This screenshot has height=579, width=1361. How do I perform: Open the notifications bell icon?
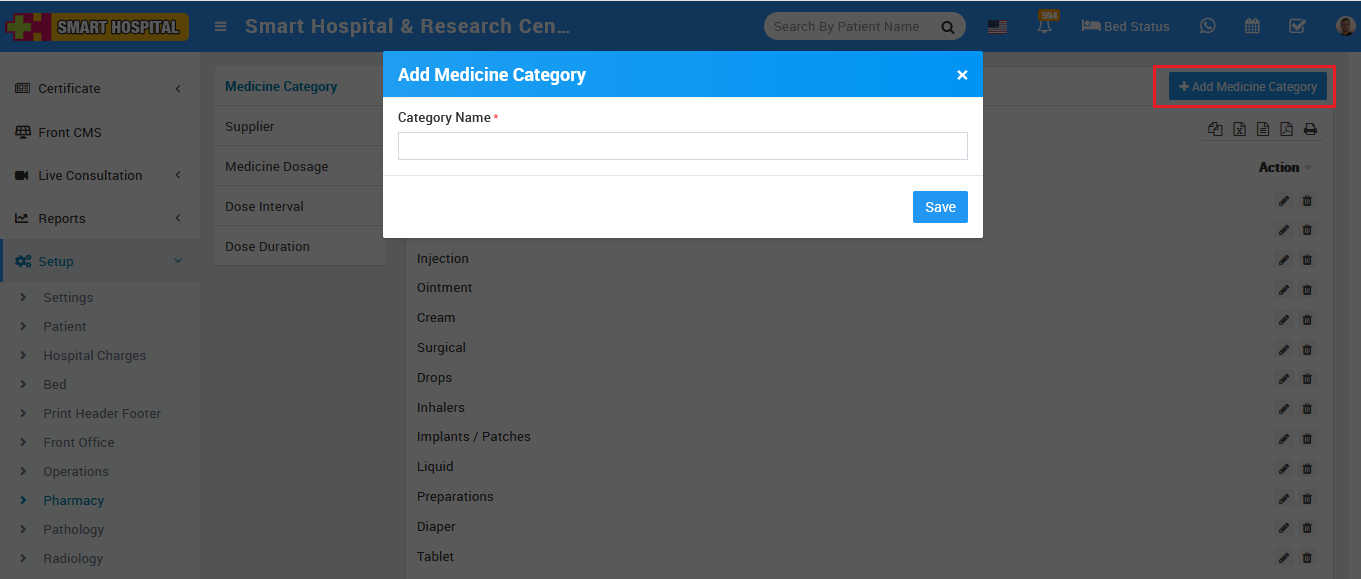tap(1045, 27)
